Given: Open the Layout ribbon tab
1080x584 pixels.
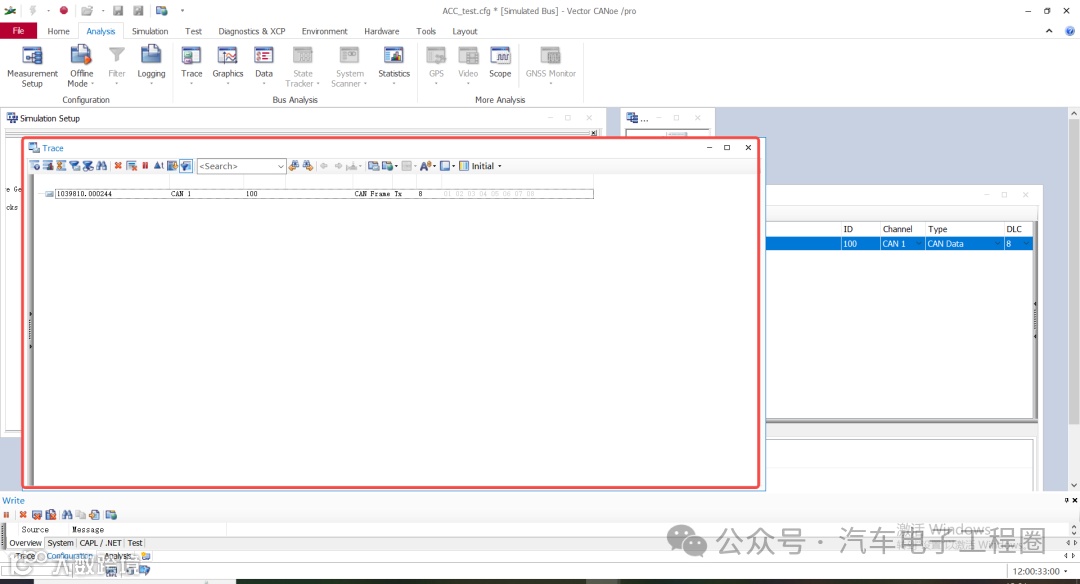Looking at the screenshot, I should (465, 31).
